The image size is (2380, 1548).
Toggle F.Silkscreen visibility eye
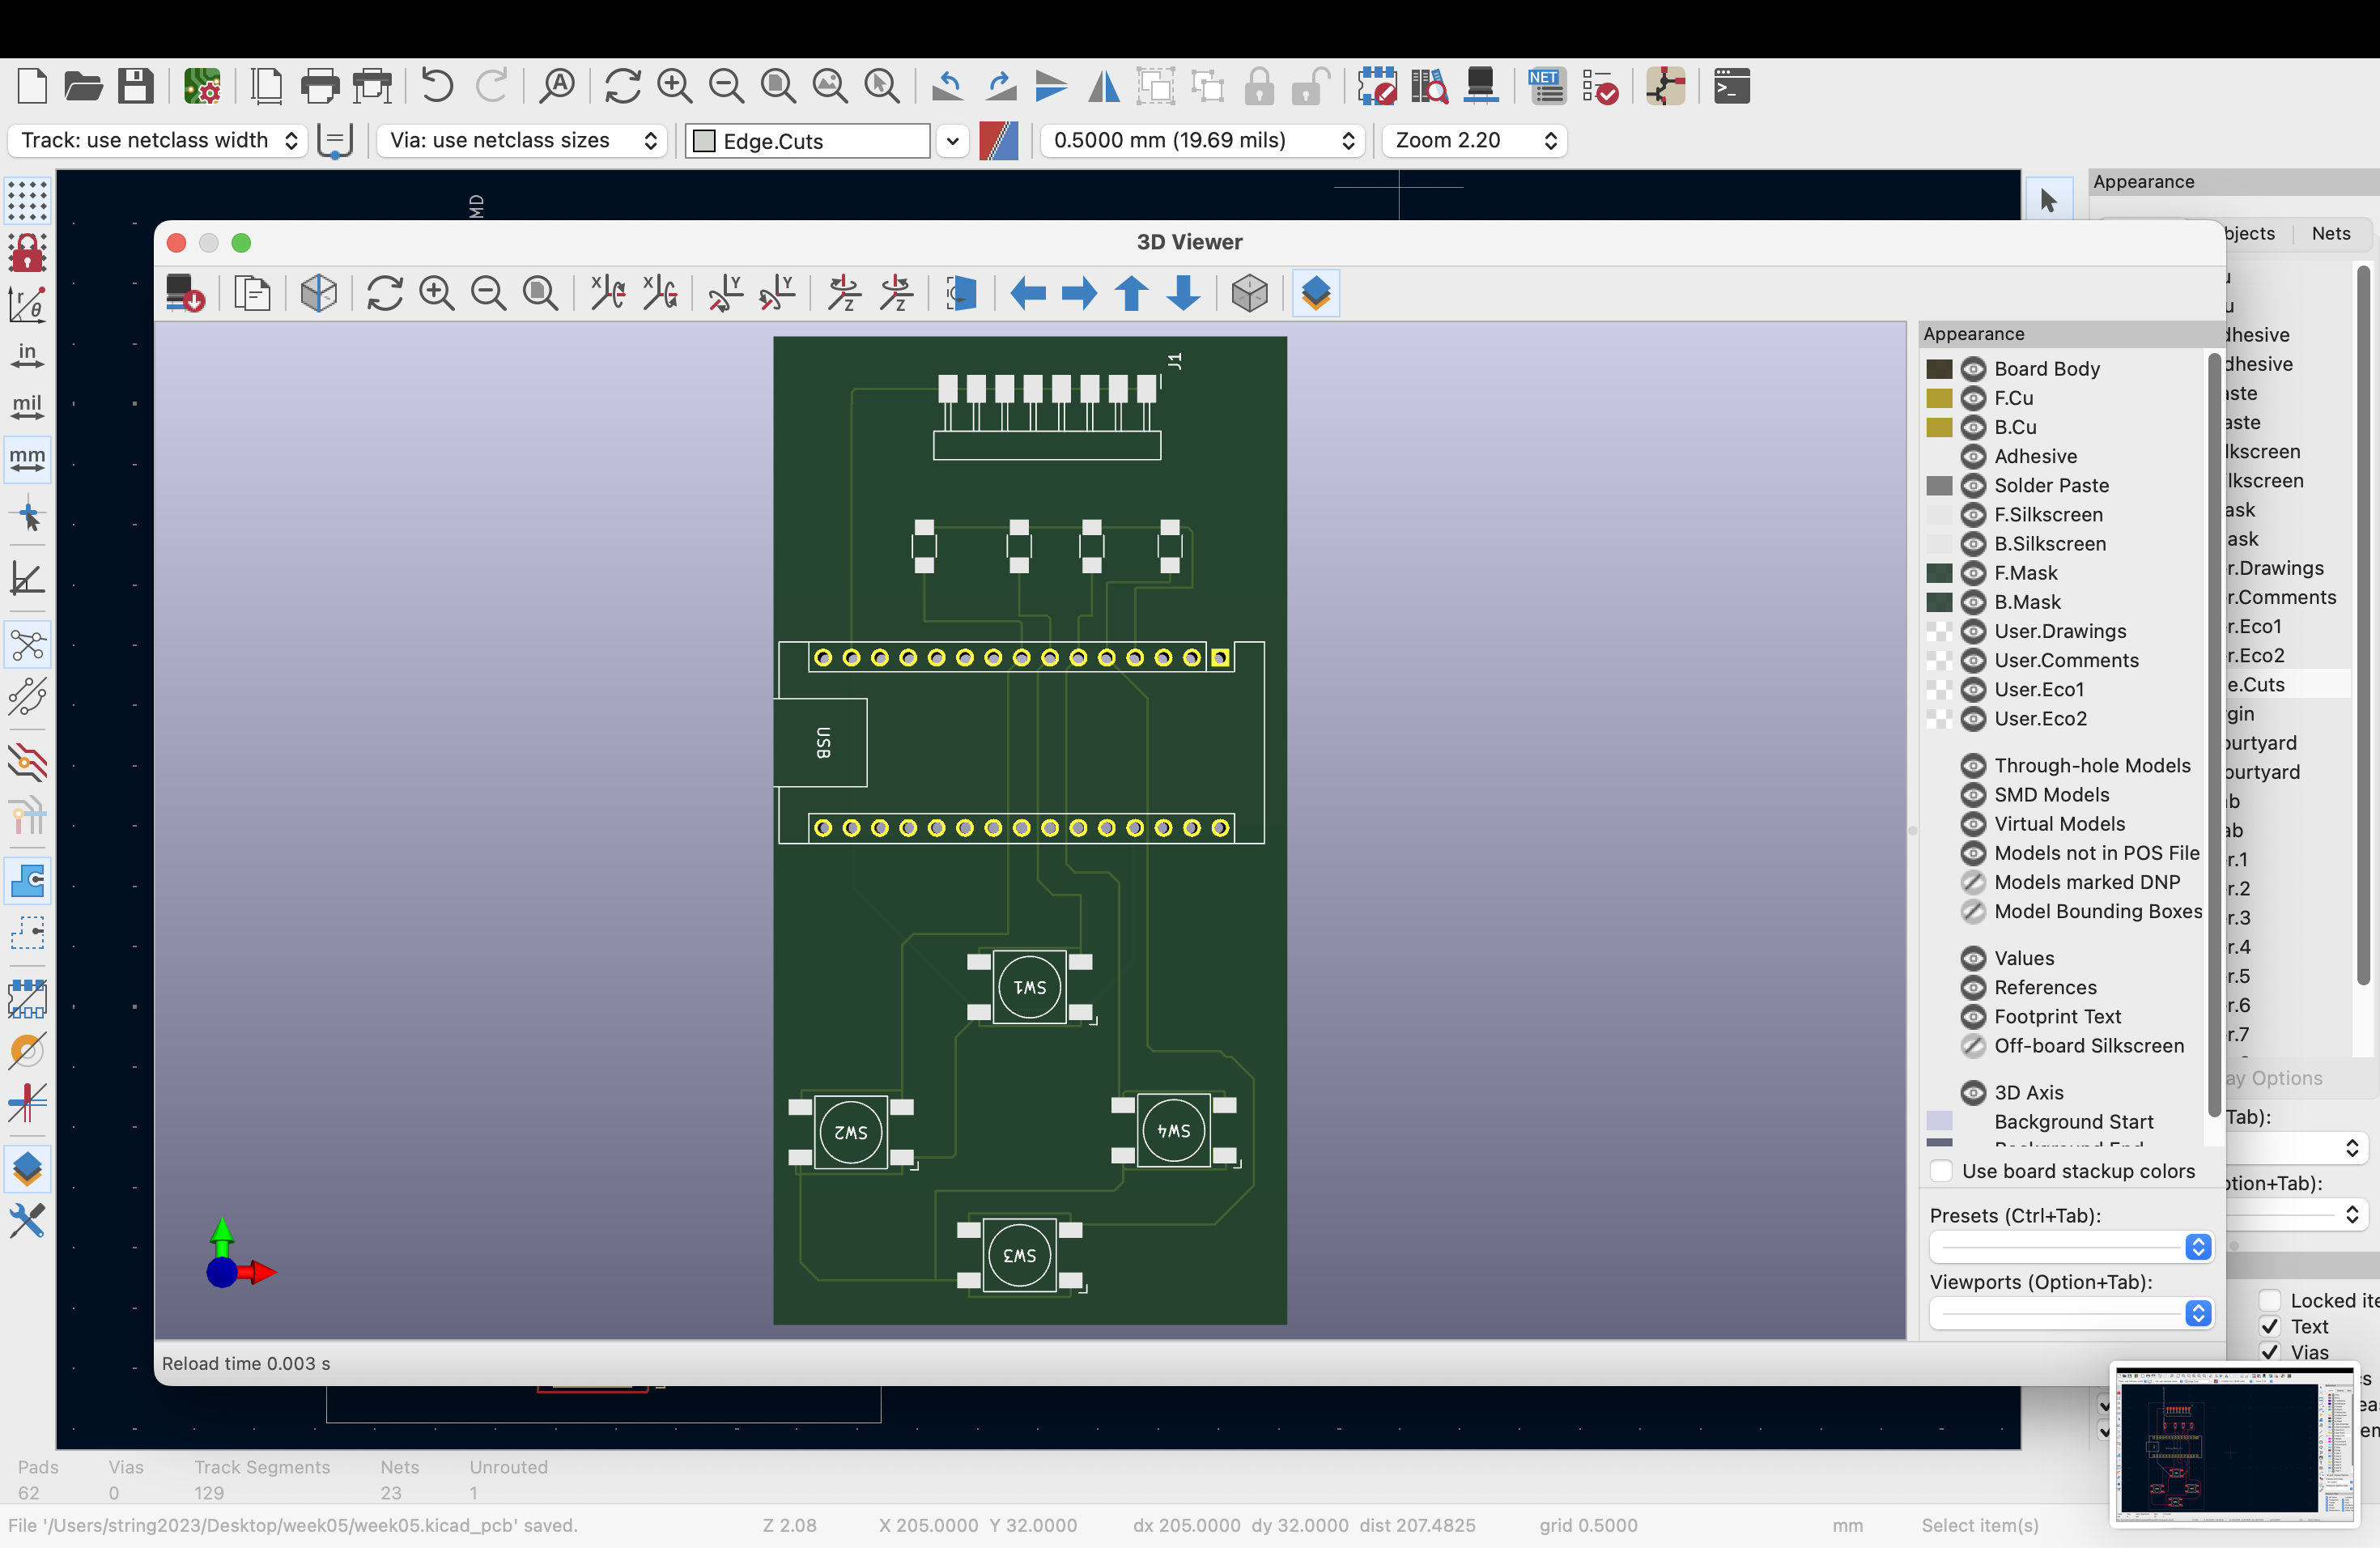click(x=1973, y=515)
